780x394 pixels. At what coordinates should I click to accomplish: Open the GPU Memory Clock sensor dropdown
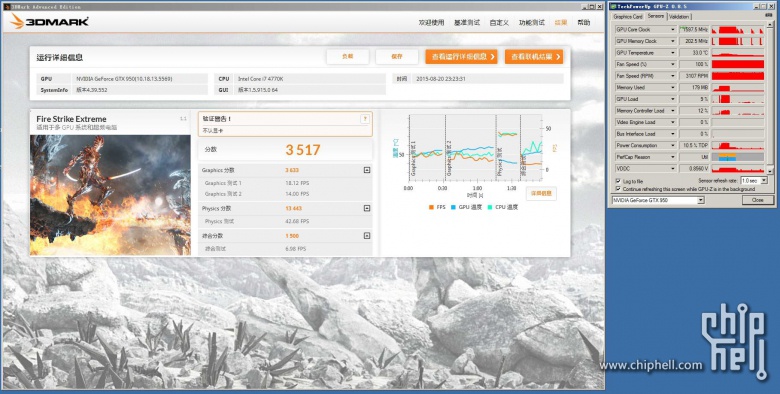[673, 41]
